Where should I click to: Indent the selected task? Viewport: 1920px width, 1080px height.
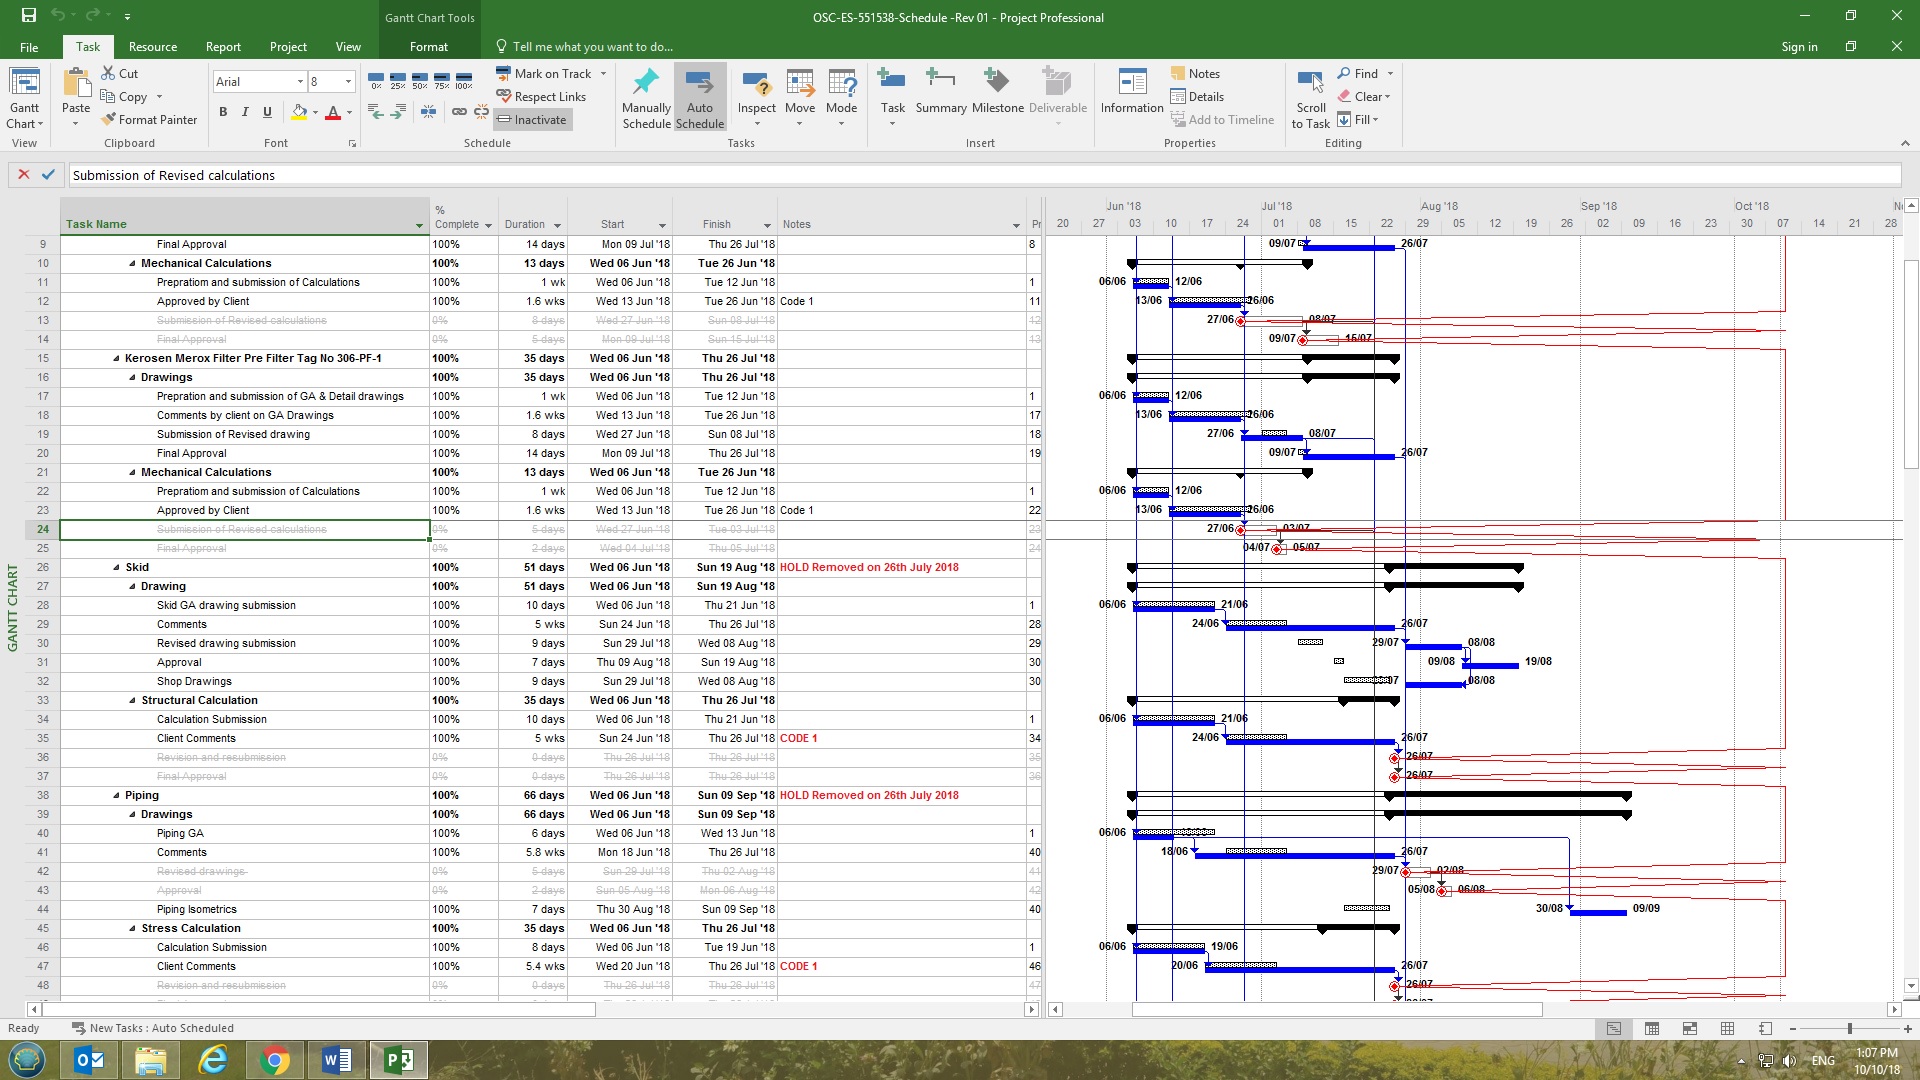[398, 112]
